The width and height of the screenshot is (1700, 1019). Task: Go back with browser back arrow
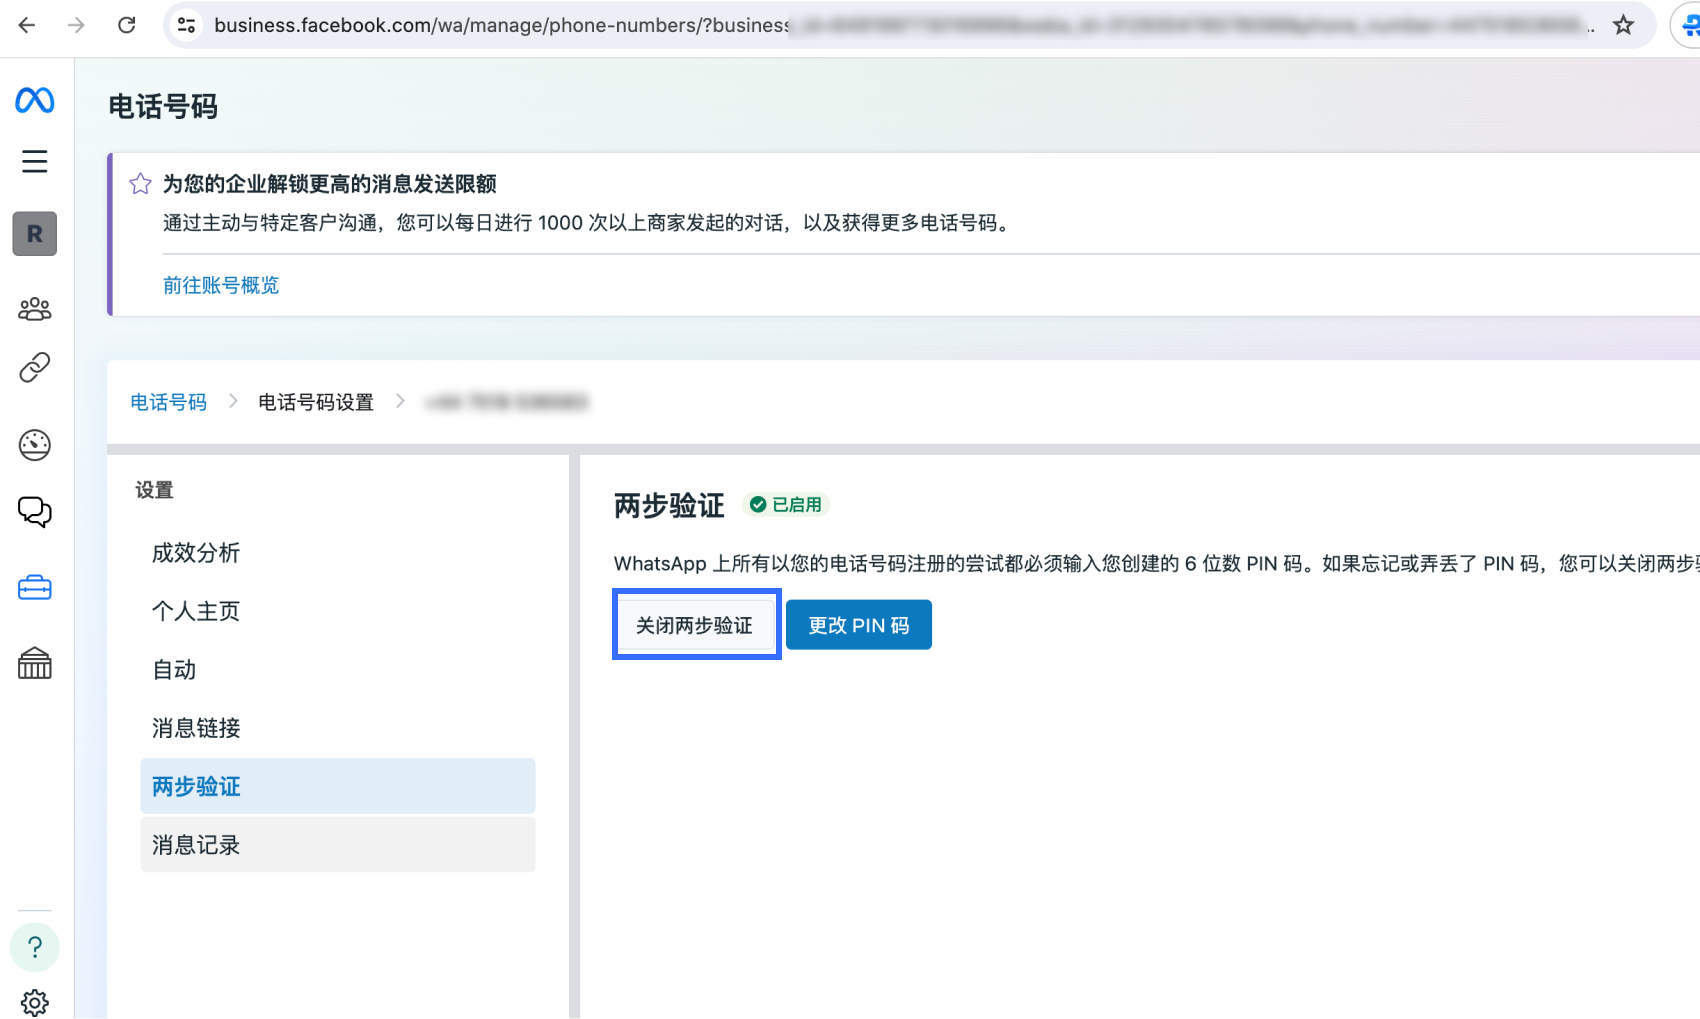click(27, 25)
